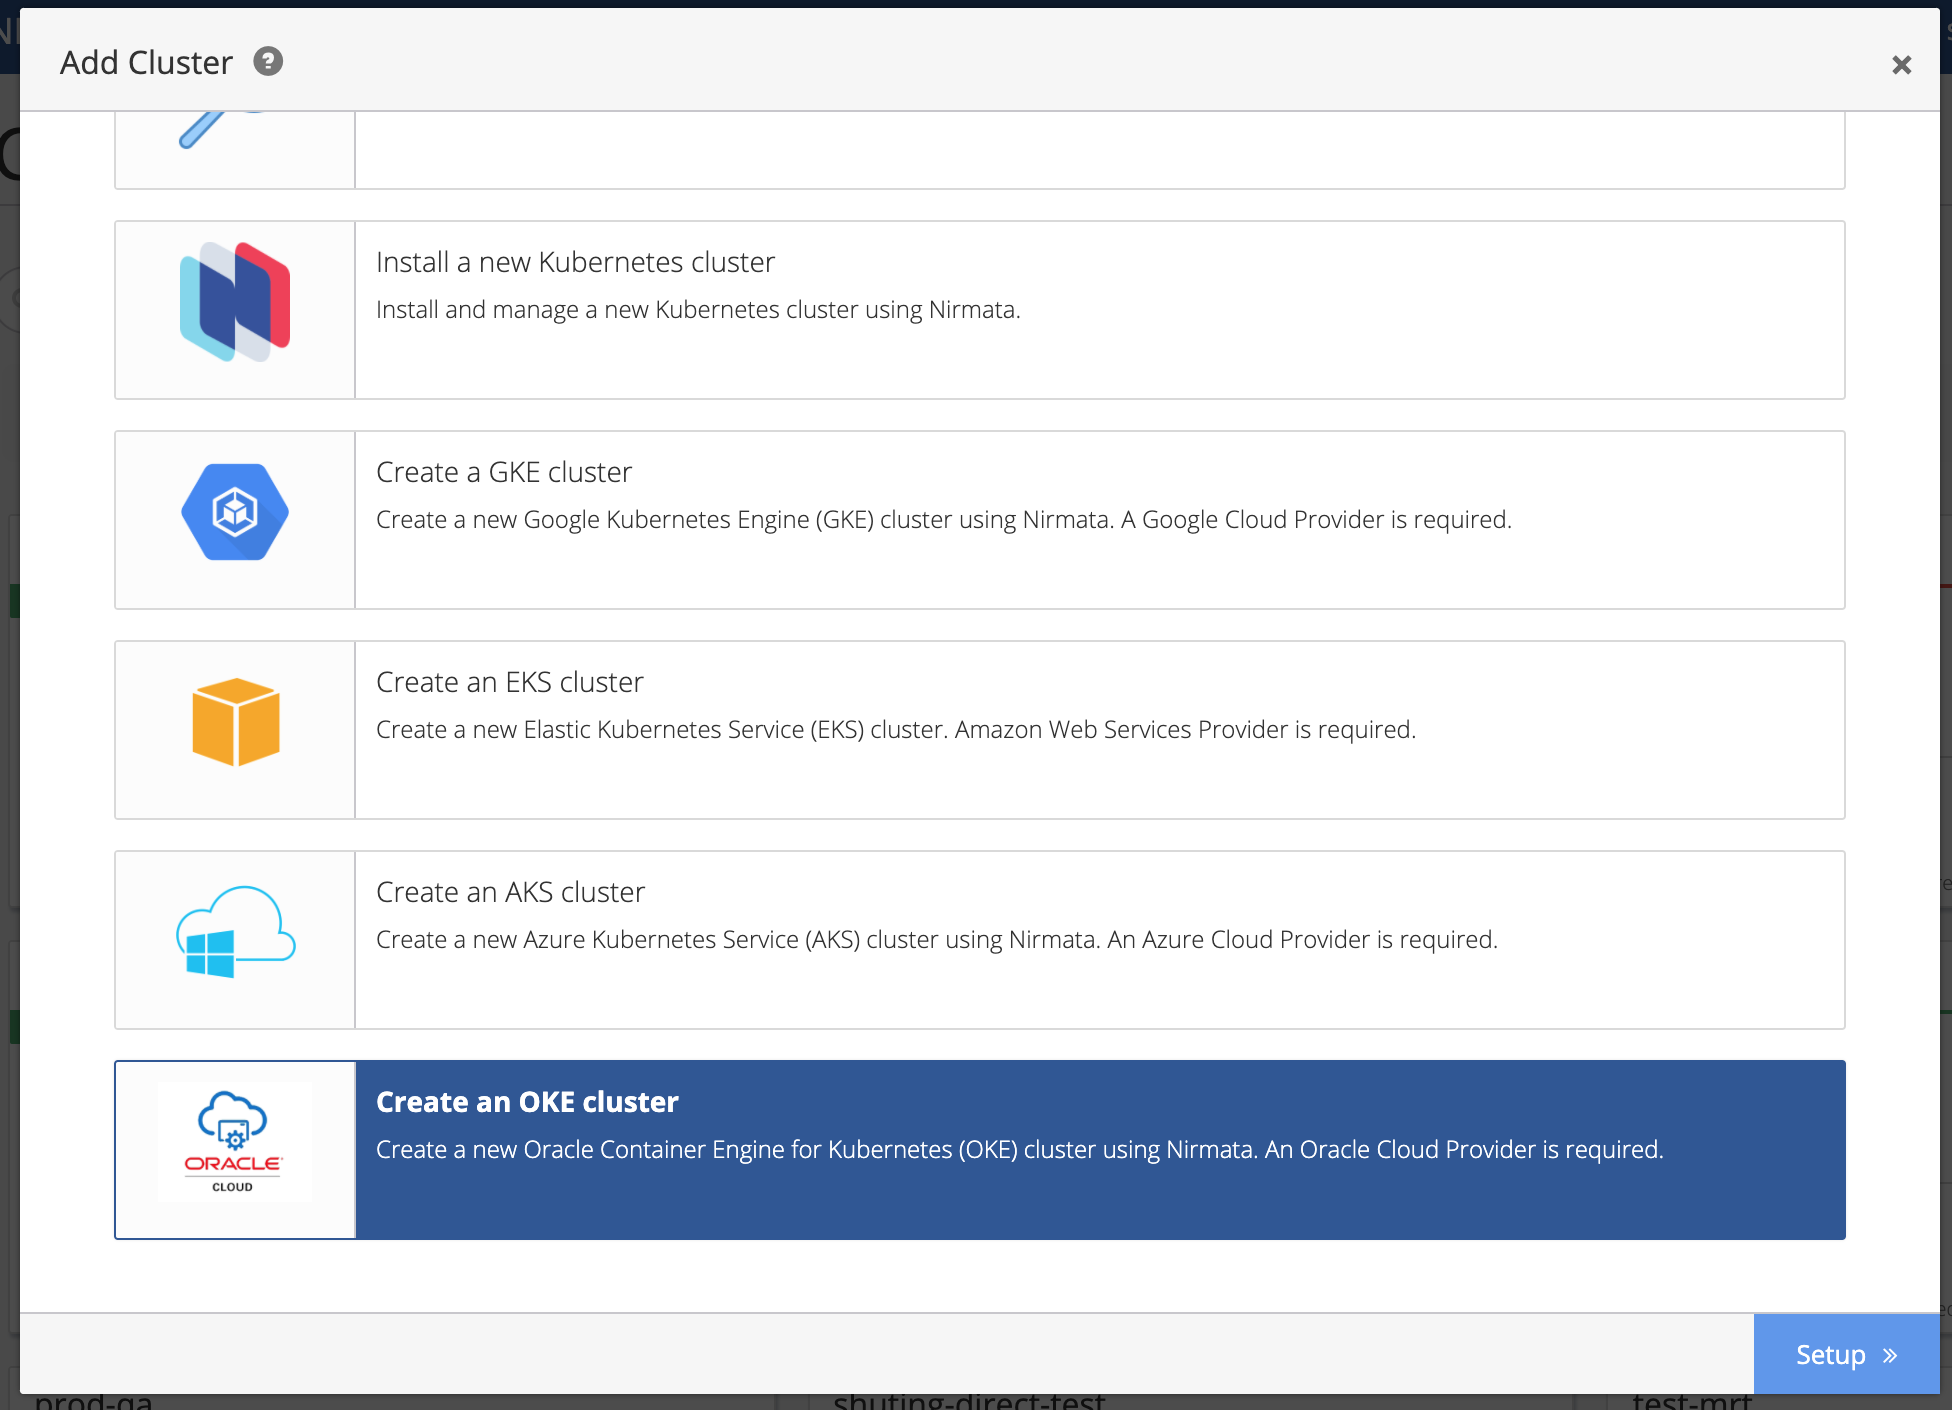This screenshot has height=1410, width=1952.
Task: Select the highlighted Create an OKE cluster
Action: [x=527, y=1102]
